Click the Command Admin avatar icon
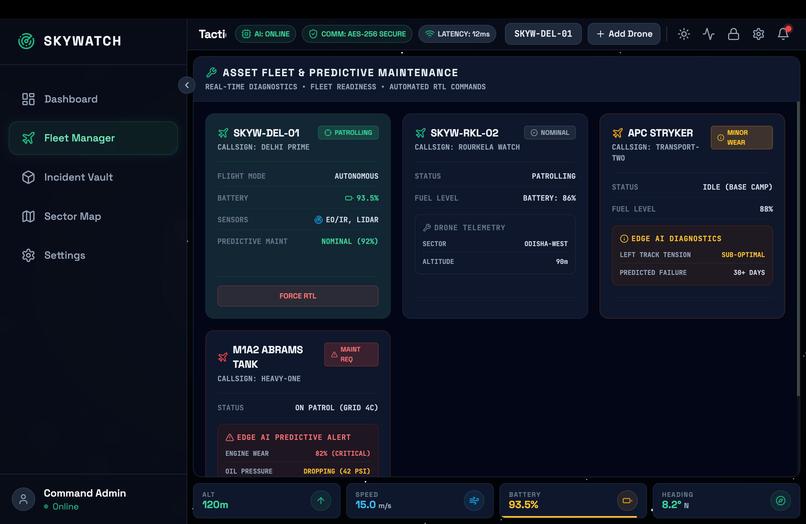The width and height of the screenshot is (806, 524). pos(23,499)
